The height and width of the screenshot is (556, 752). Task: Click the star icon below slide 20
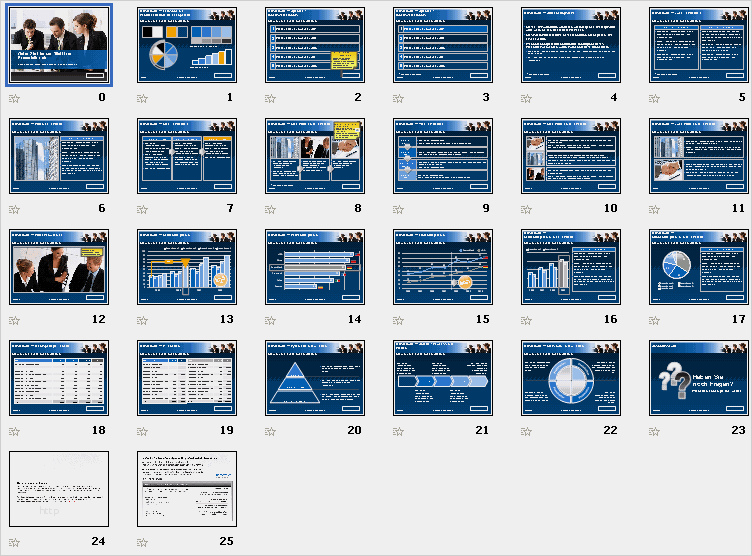click(x=270, y=431)
